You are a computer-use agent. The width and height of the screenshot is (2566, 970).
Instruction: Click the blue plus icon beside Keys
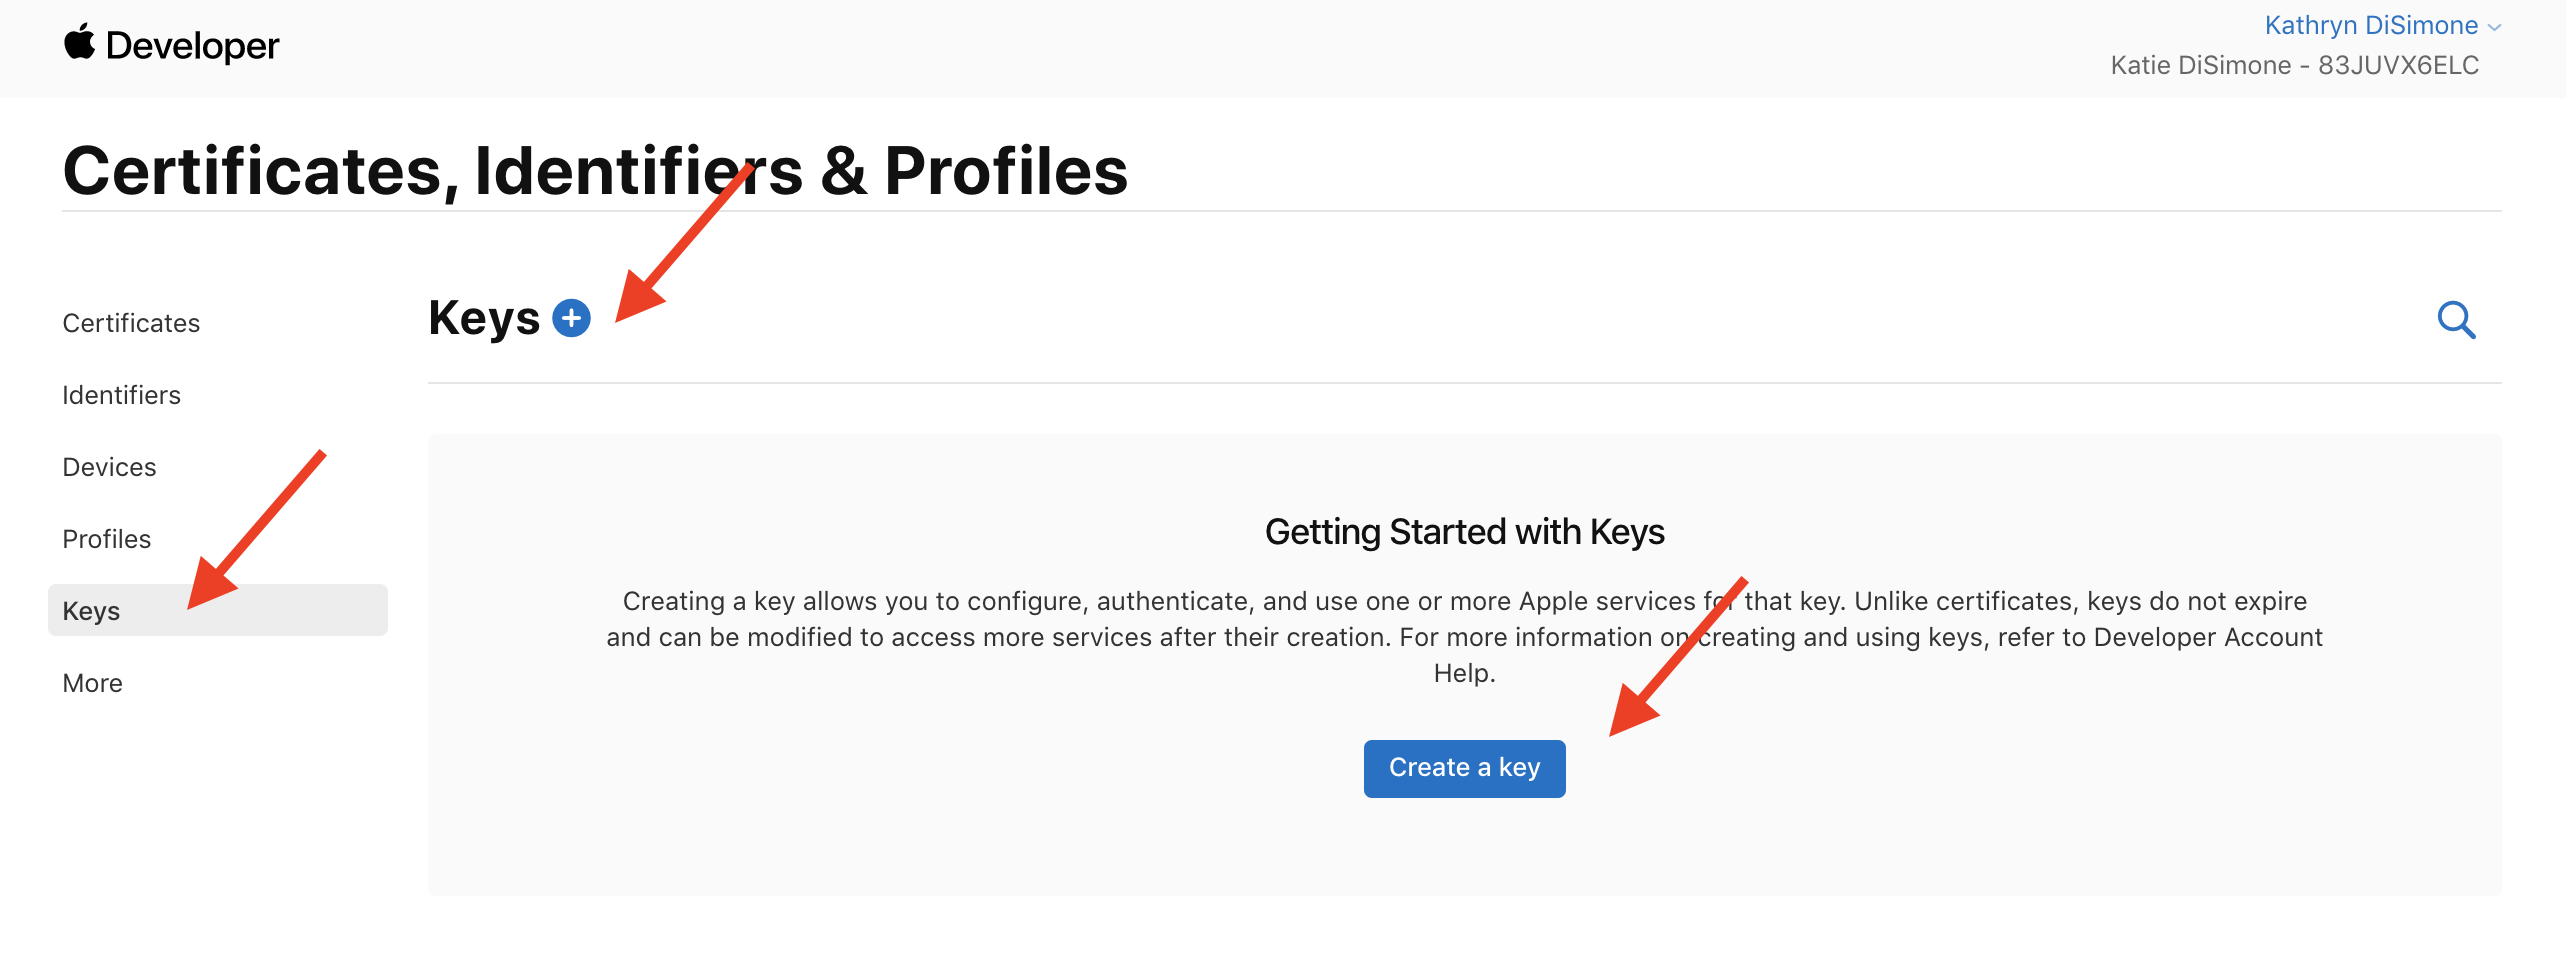(x=571, y=319)
